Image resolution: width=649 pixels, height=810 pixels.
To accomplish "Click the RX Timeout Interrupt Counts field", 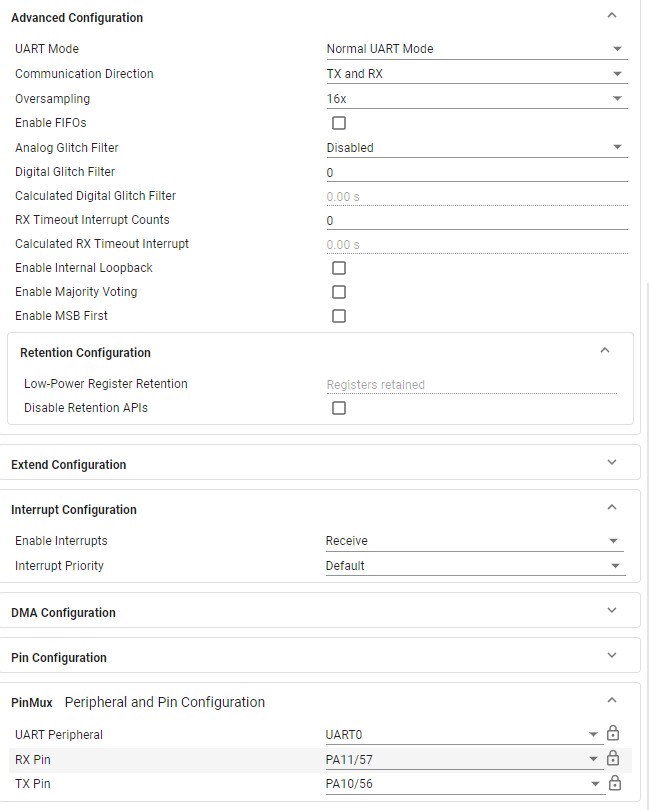I will (x=476, y=221).
